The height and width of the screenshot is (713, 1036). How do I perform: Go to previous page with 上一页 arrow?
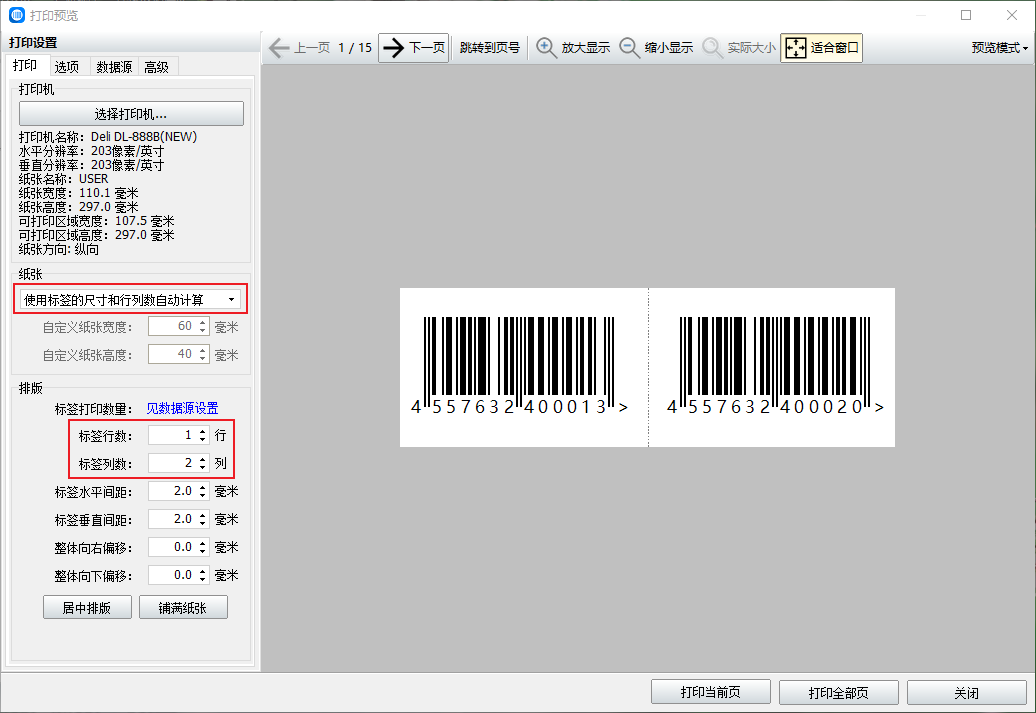(299, 48)
